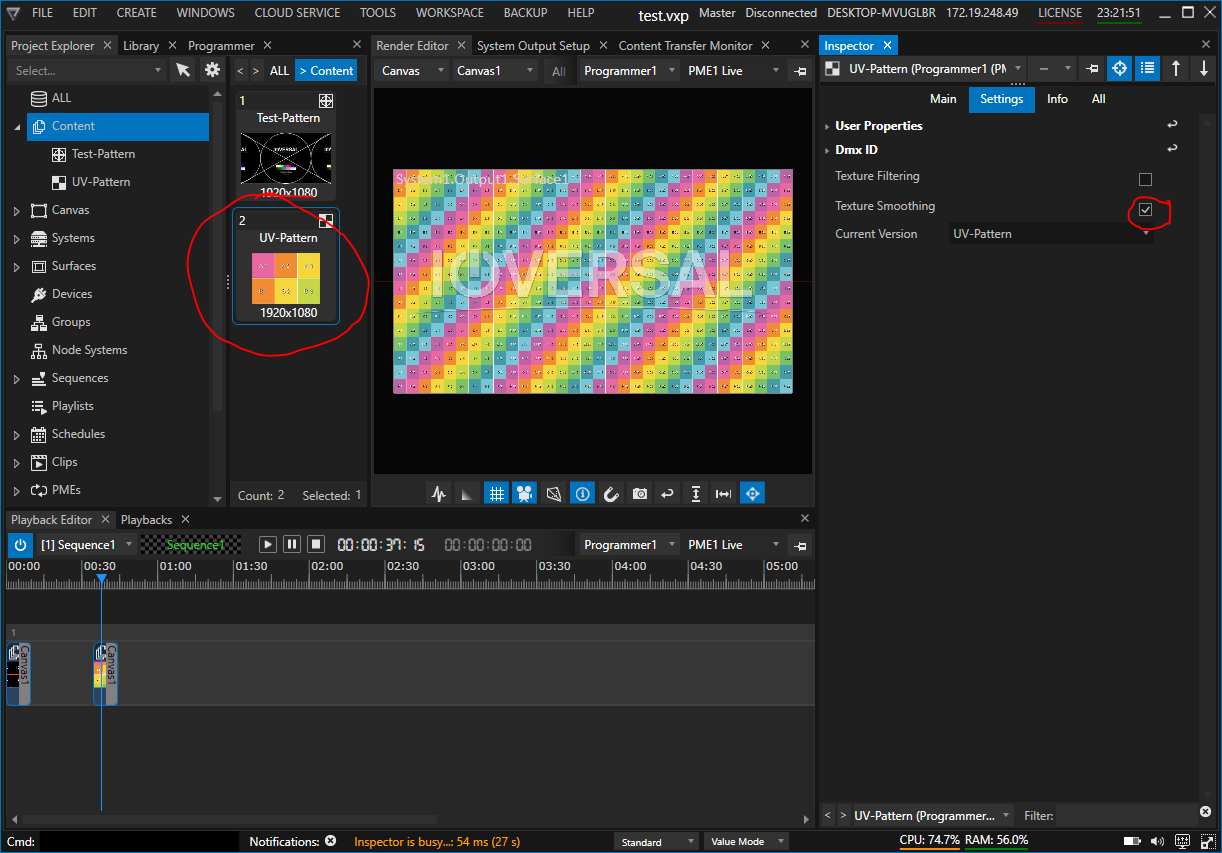Enable the Texture Filtering checkbox
This screenshot has height=853, width=1222.
pos(1145,179)
